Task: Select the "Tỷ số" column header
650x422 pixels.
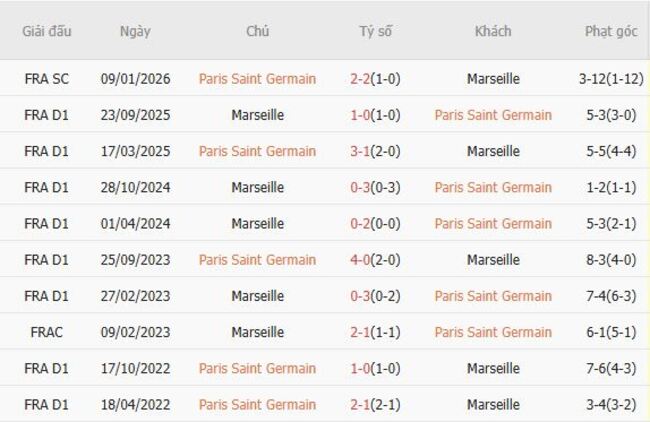Action: pyautogui.click(x=376, y=31)
